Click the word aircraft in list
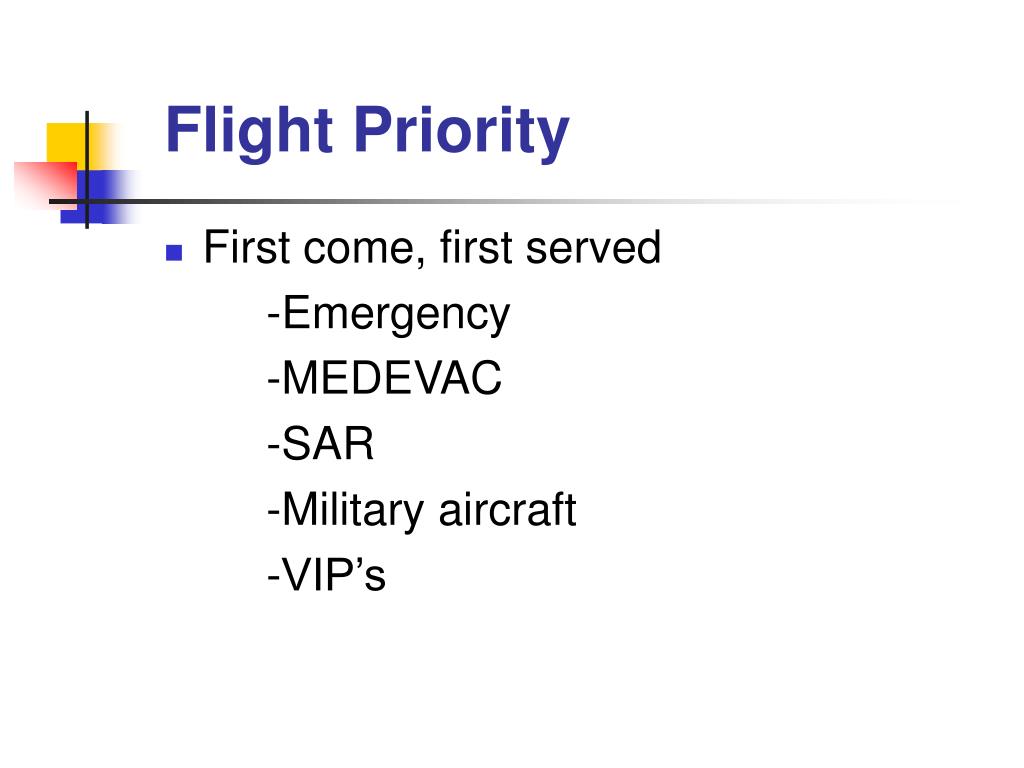Image resolution: width=1024 pixels, height=768 pixels. (x=507, y=509)
